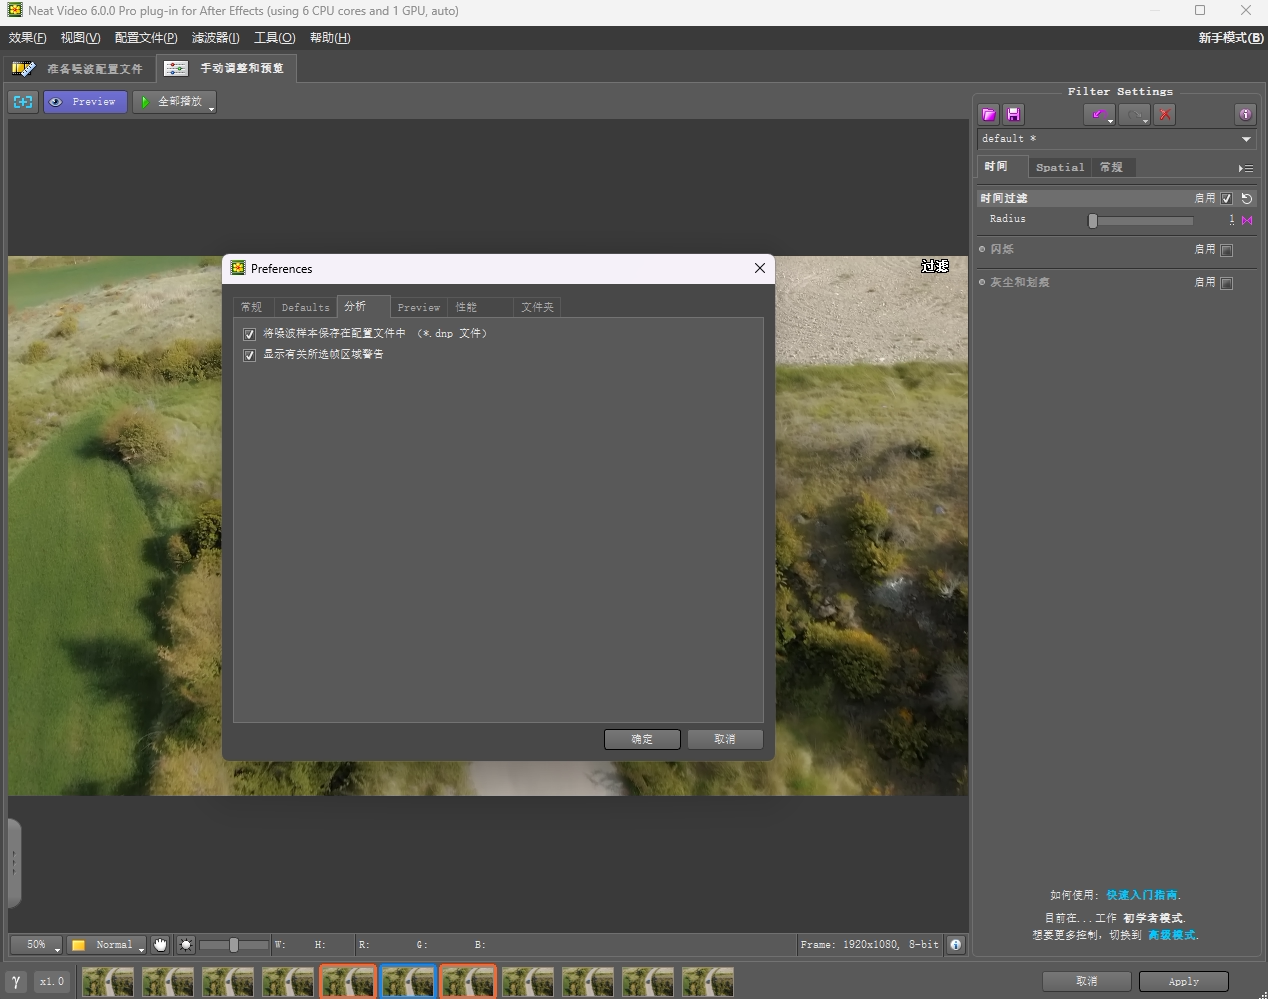This screenshot has height=999, width=1268.
Task: Enable the 灰尘和划痕 启用 checkbox
Action: pos(1227,283)
